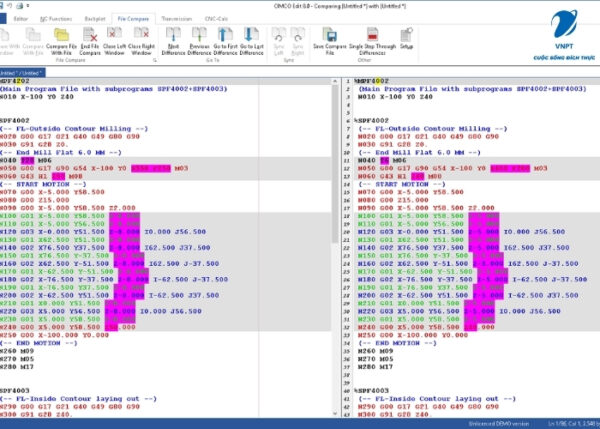This screenshot has height=429, width=600.
Task: Switch to the Transmission tab
Action: tap(176, 19)
